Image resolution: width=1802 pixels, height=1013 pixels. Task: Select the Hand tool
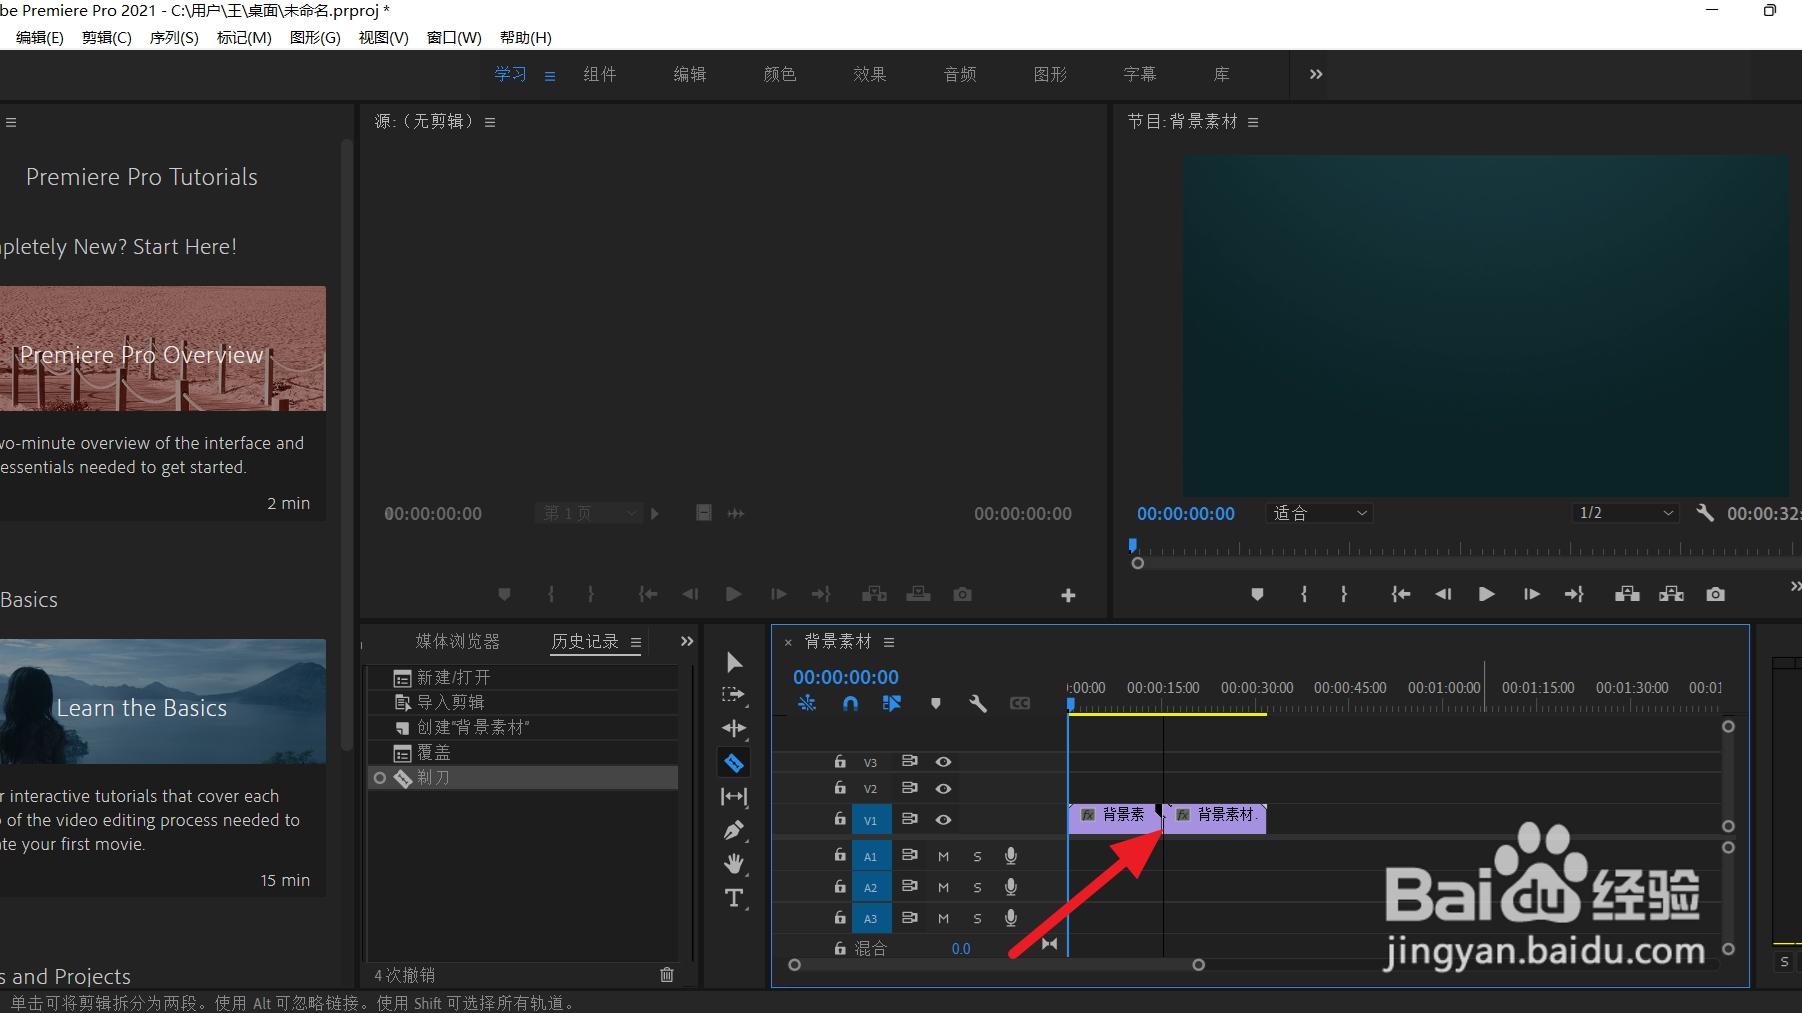tap(734, 863)
